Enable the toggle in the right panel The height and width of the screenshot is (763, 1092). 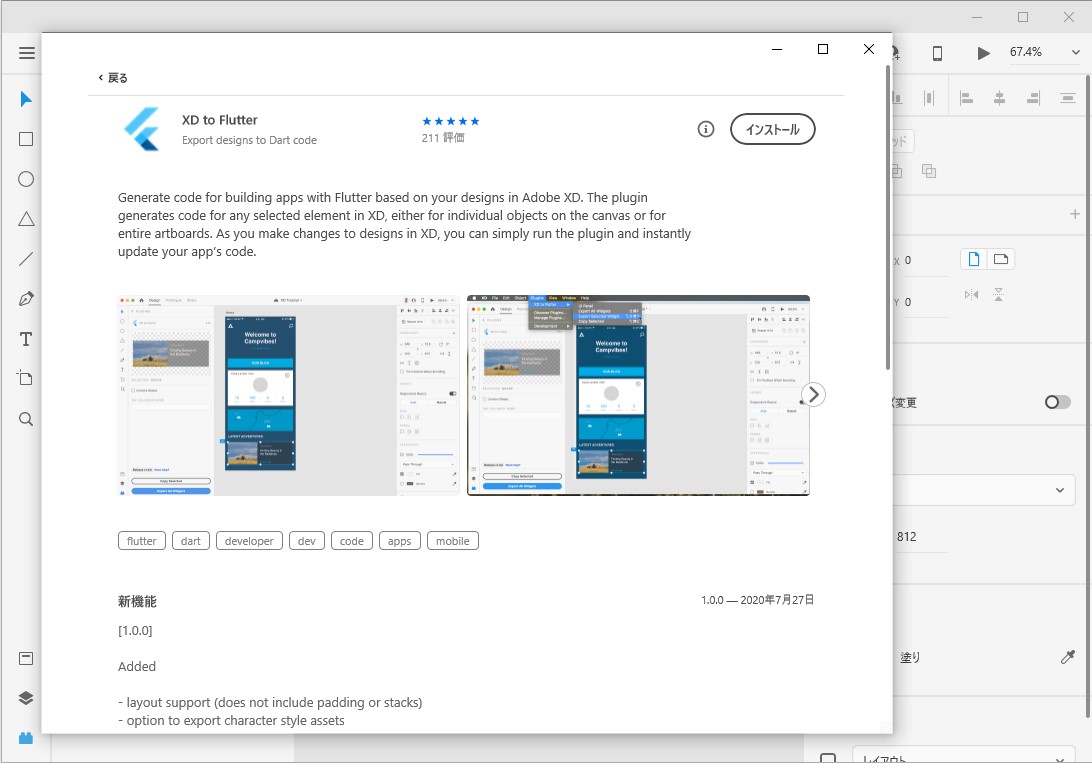1057,402
